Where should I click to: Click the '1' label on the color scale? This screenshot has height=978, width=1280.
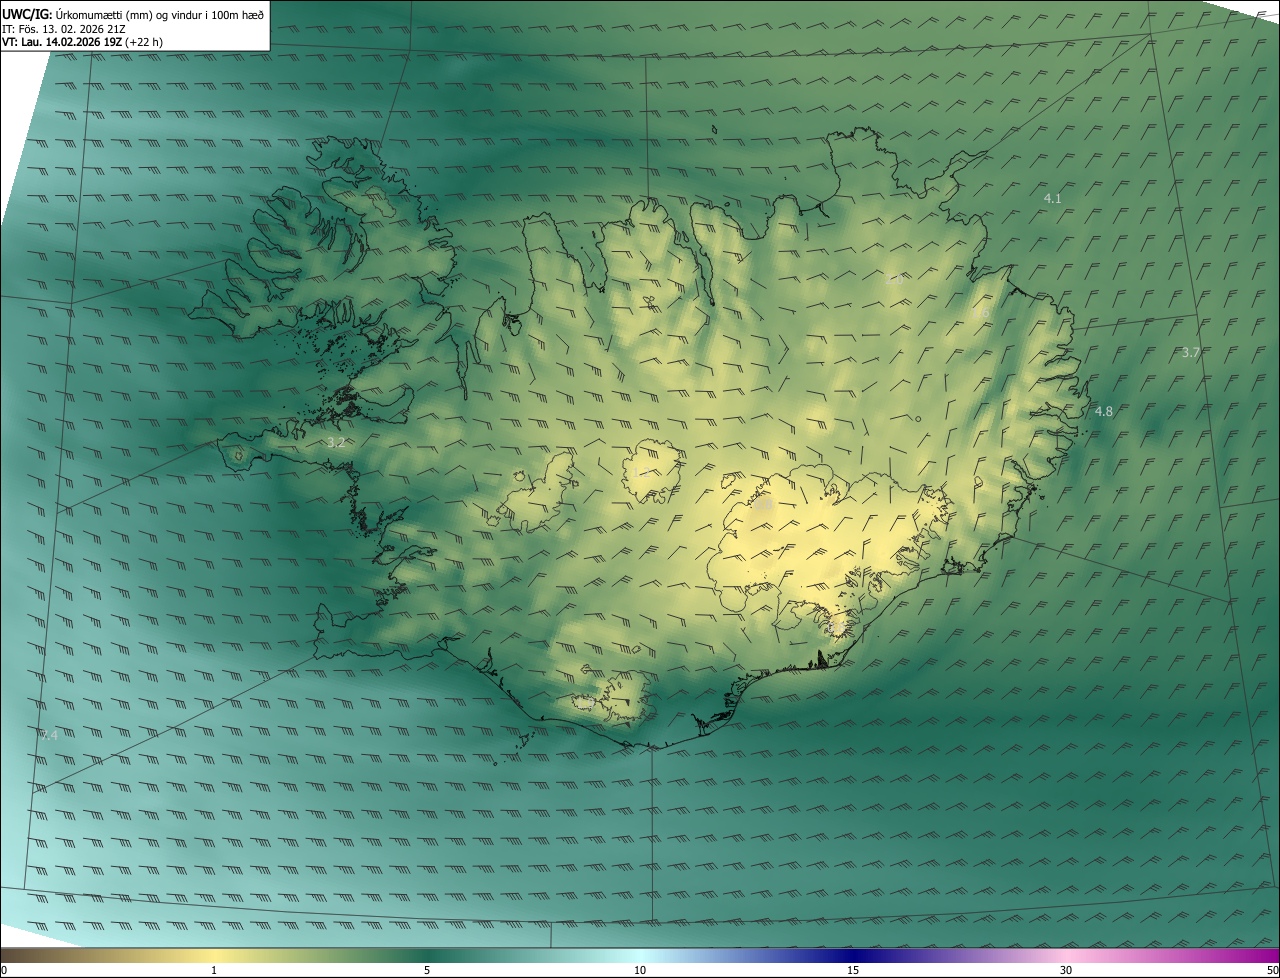click(x=214, y=970)
